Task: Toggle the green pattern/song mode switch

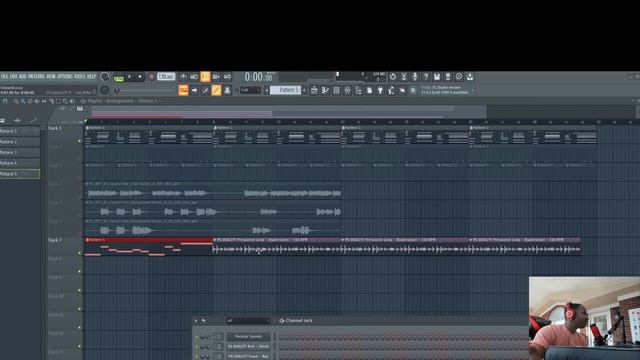Action: point(119,78)
